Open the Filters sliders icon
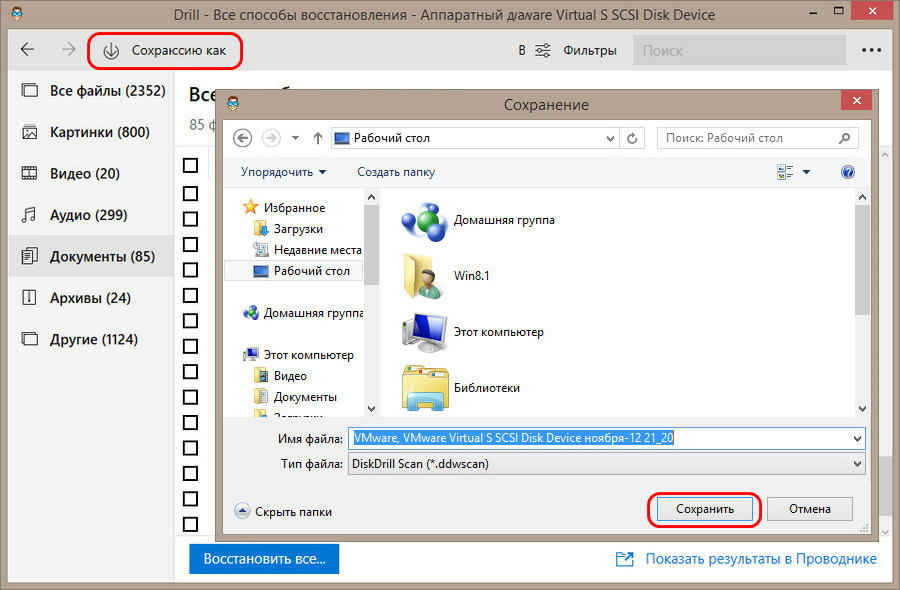 click(542, 51)
